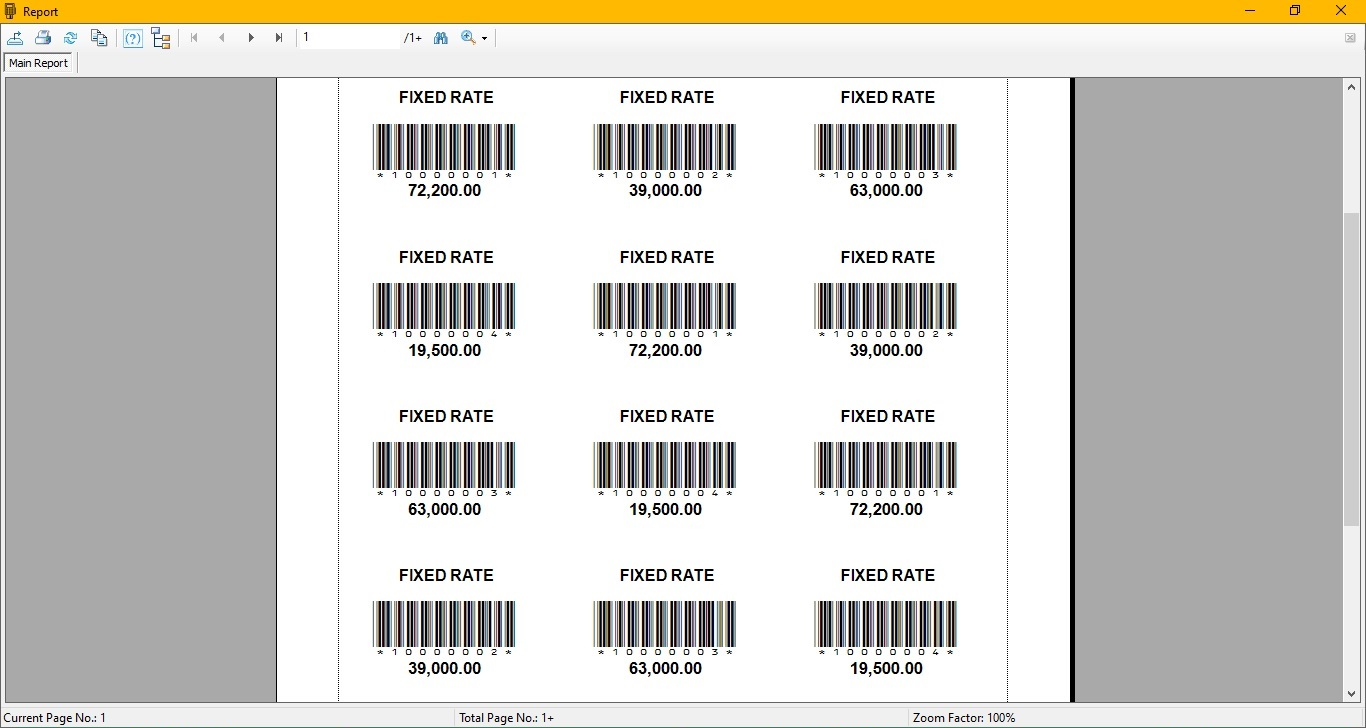Screen dimensions: 1366x728
Task: Select the 72,200.00 price in the third row
Action: click(x=887, y=510)
